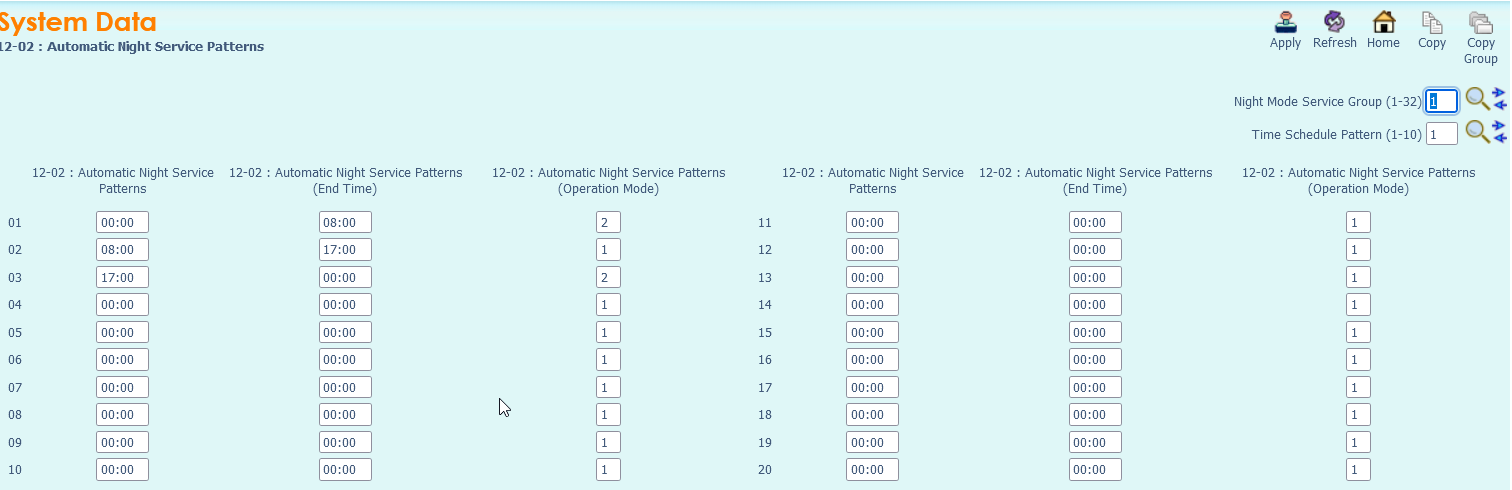Click the Apply stamp icon
Viewport: 1512px width, 490px height.
point(1285,22)
